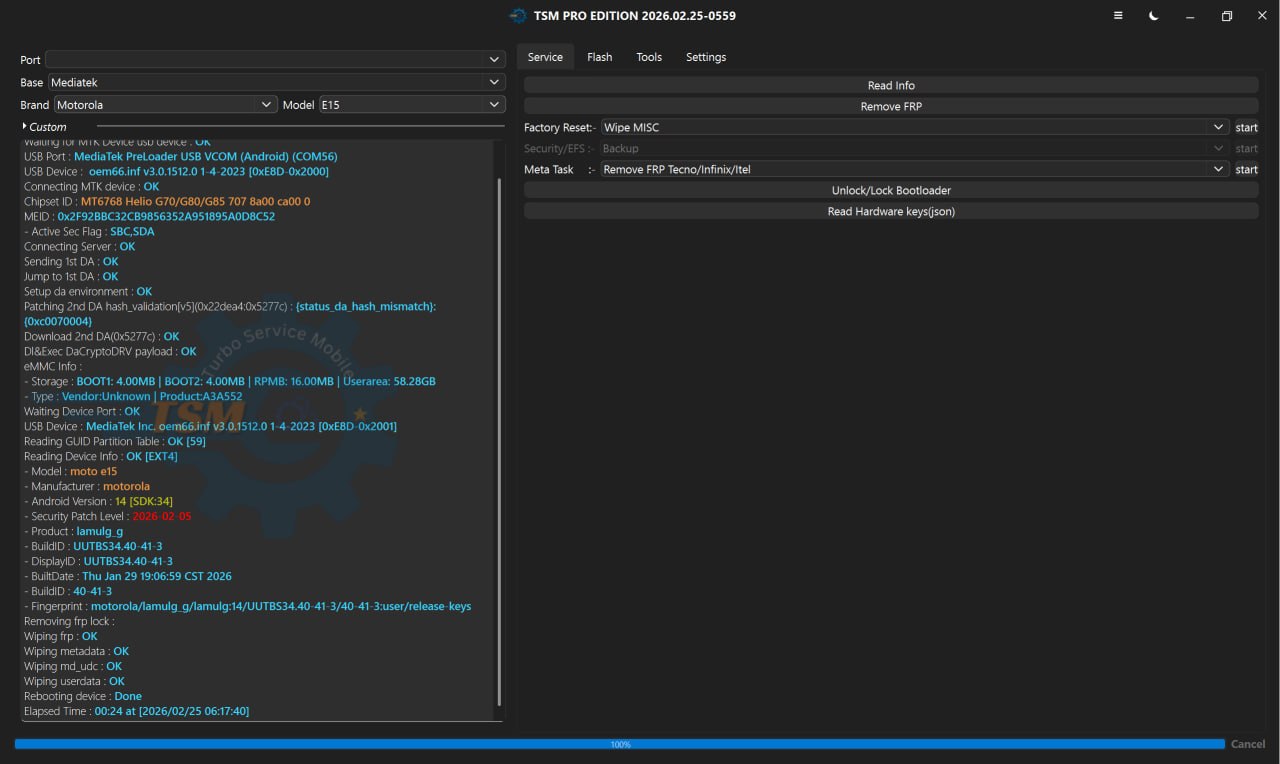Open the Meta Task dropdown
1280x764 pixels.
(x=913, y=170)
